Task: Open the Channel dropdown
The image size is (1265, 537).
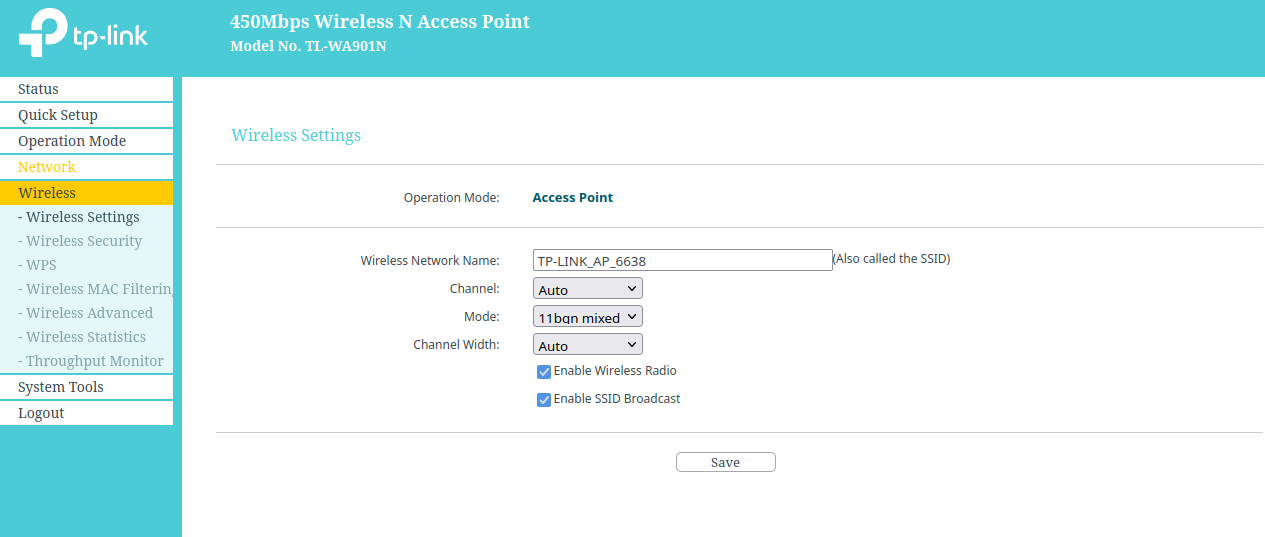Action: pos(588,289)
